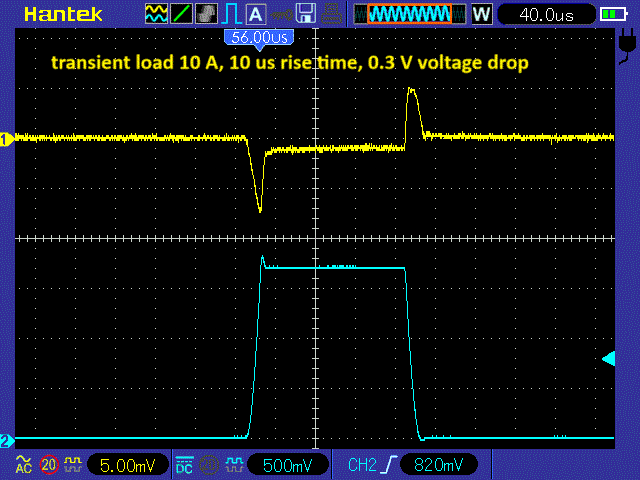
Task: Click the CH1 yellow probe square-wave icon
Action: [x=73, y=464]
